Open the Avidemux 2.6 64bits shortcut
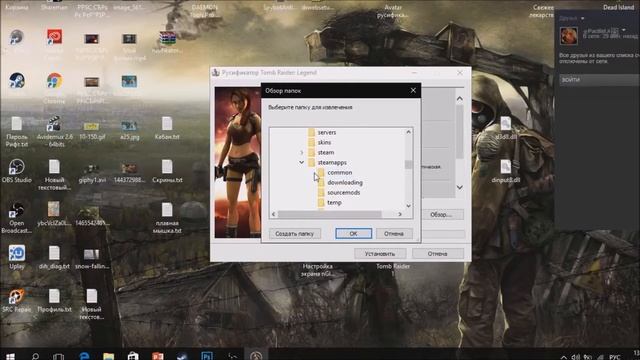This screenshot has height=360, width=640. [54, 124]
